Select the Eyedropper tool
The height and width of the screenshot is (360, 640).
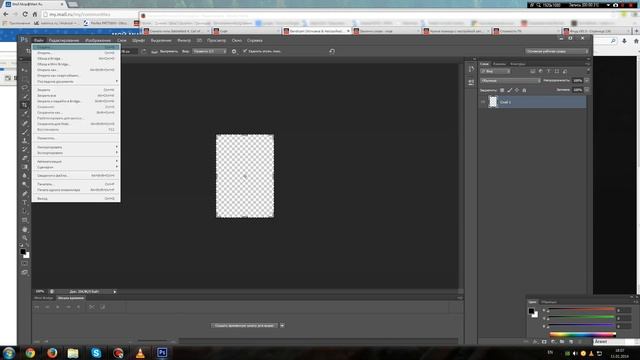pos(24,114)
